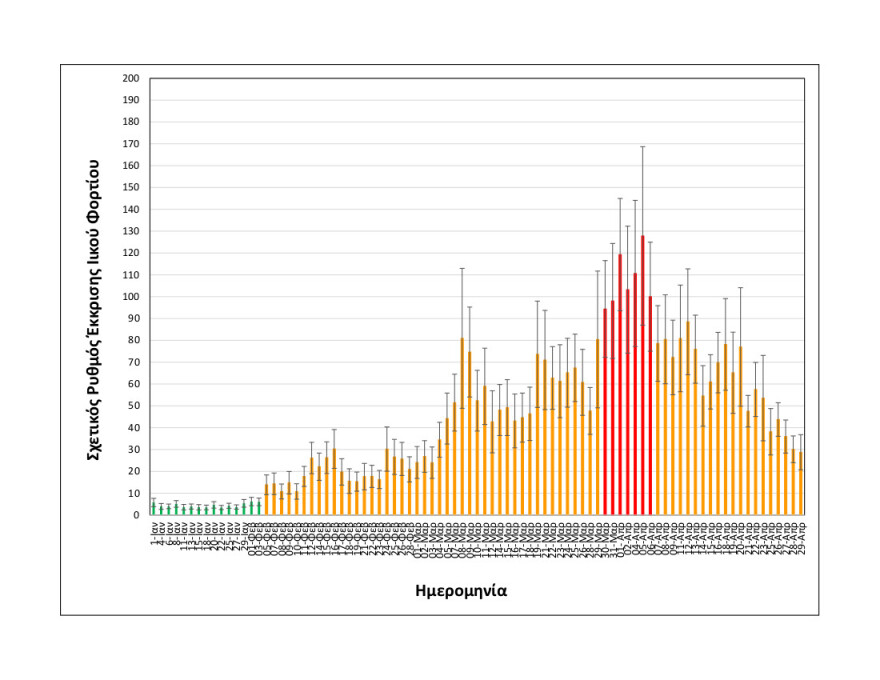Viewport: 880px width, 680px height.
Task: Select the Y-axis tick label 200
Action: click(x=131, y=78)
